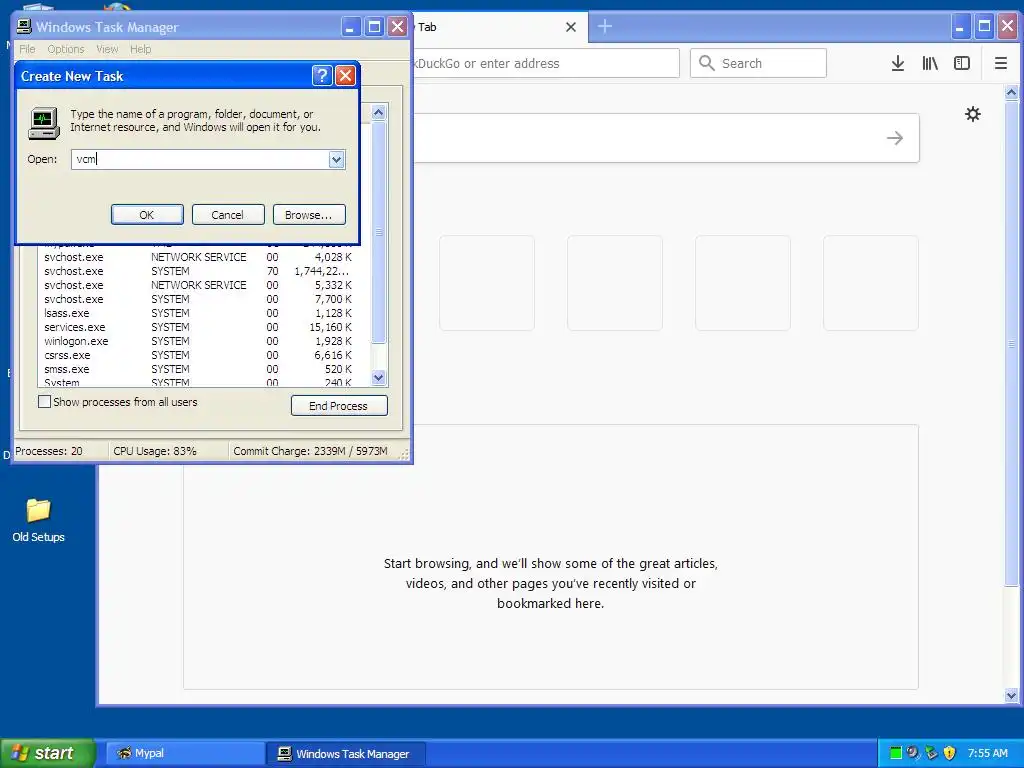Select the browser Tab label
The image size is (1024, 768).
pos(427,27)
